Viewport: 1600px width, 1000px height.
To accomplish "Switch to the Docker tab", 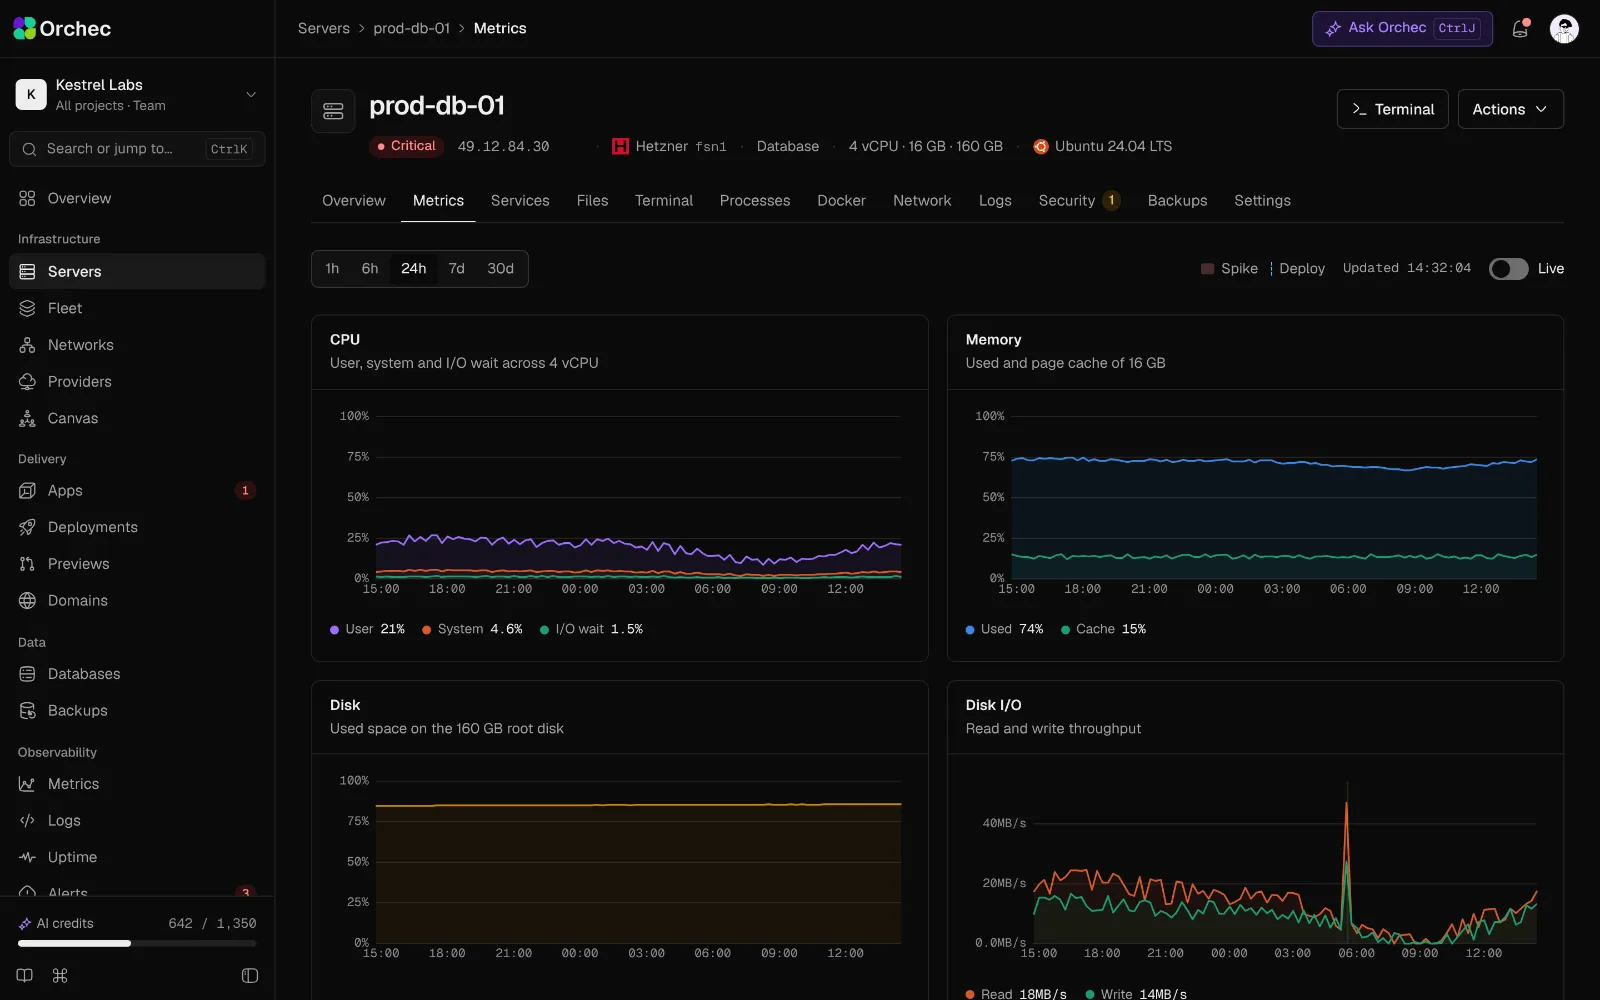I will click(841, 200).
